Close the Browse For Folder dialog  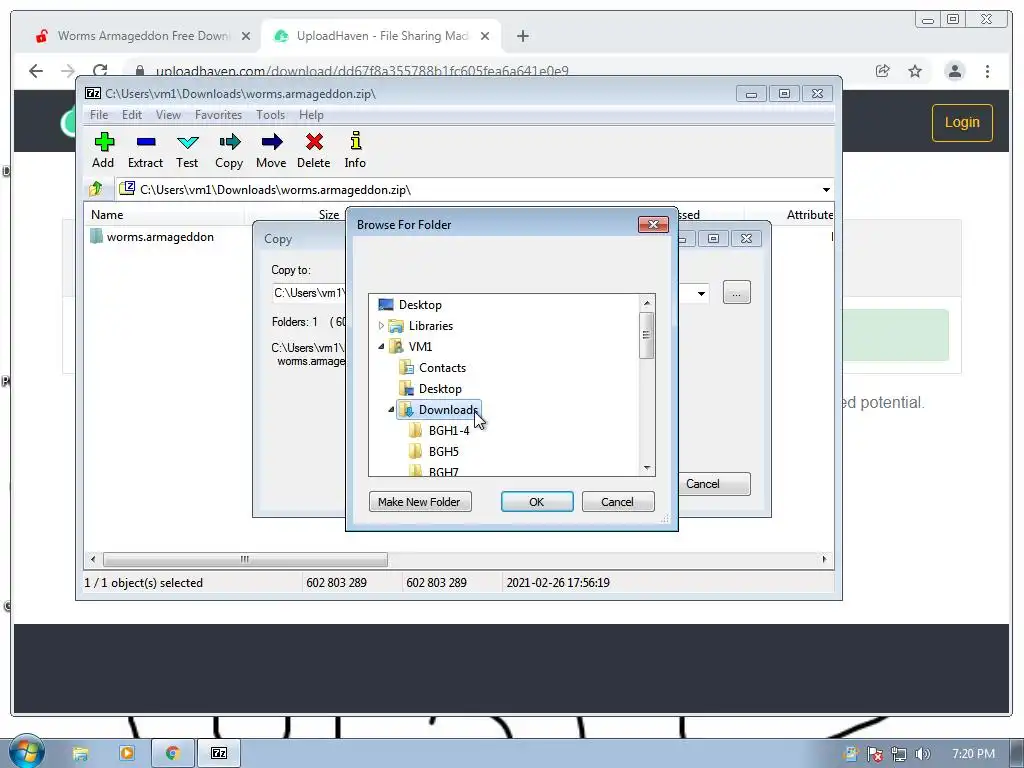(x=653, y=225)
